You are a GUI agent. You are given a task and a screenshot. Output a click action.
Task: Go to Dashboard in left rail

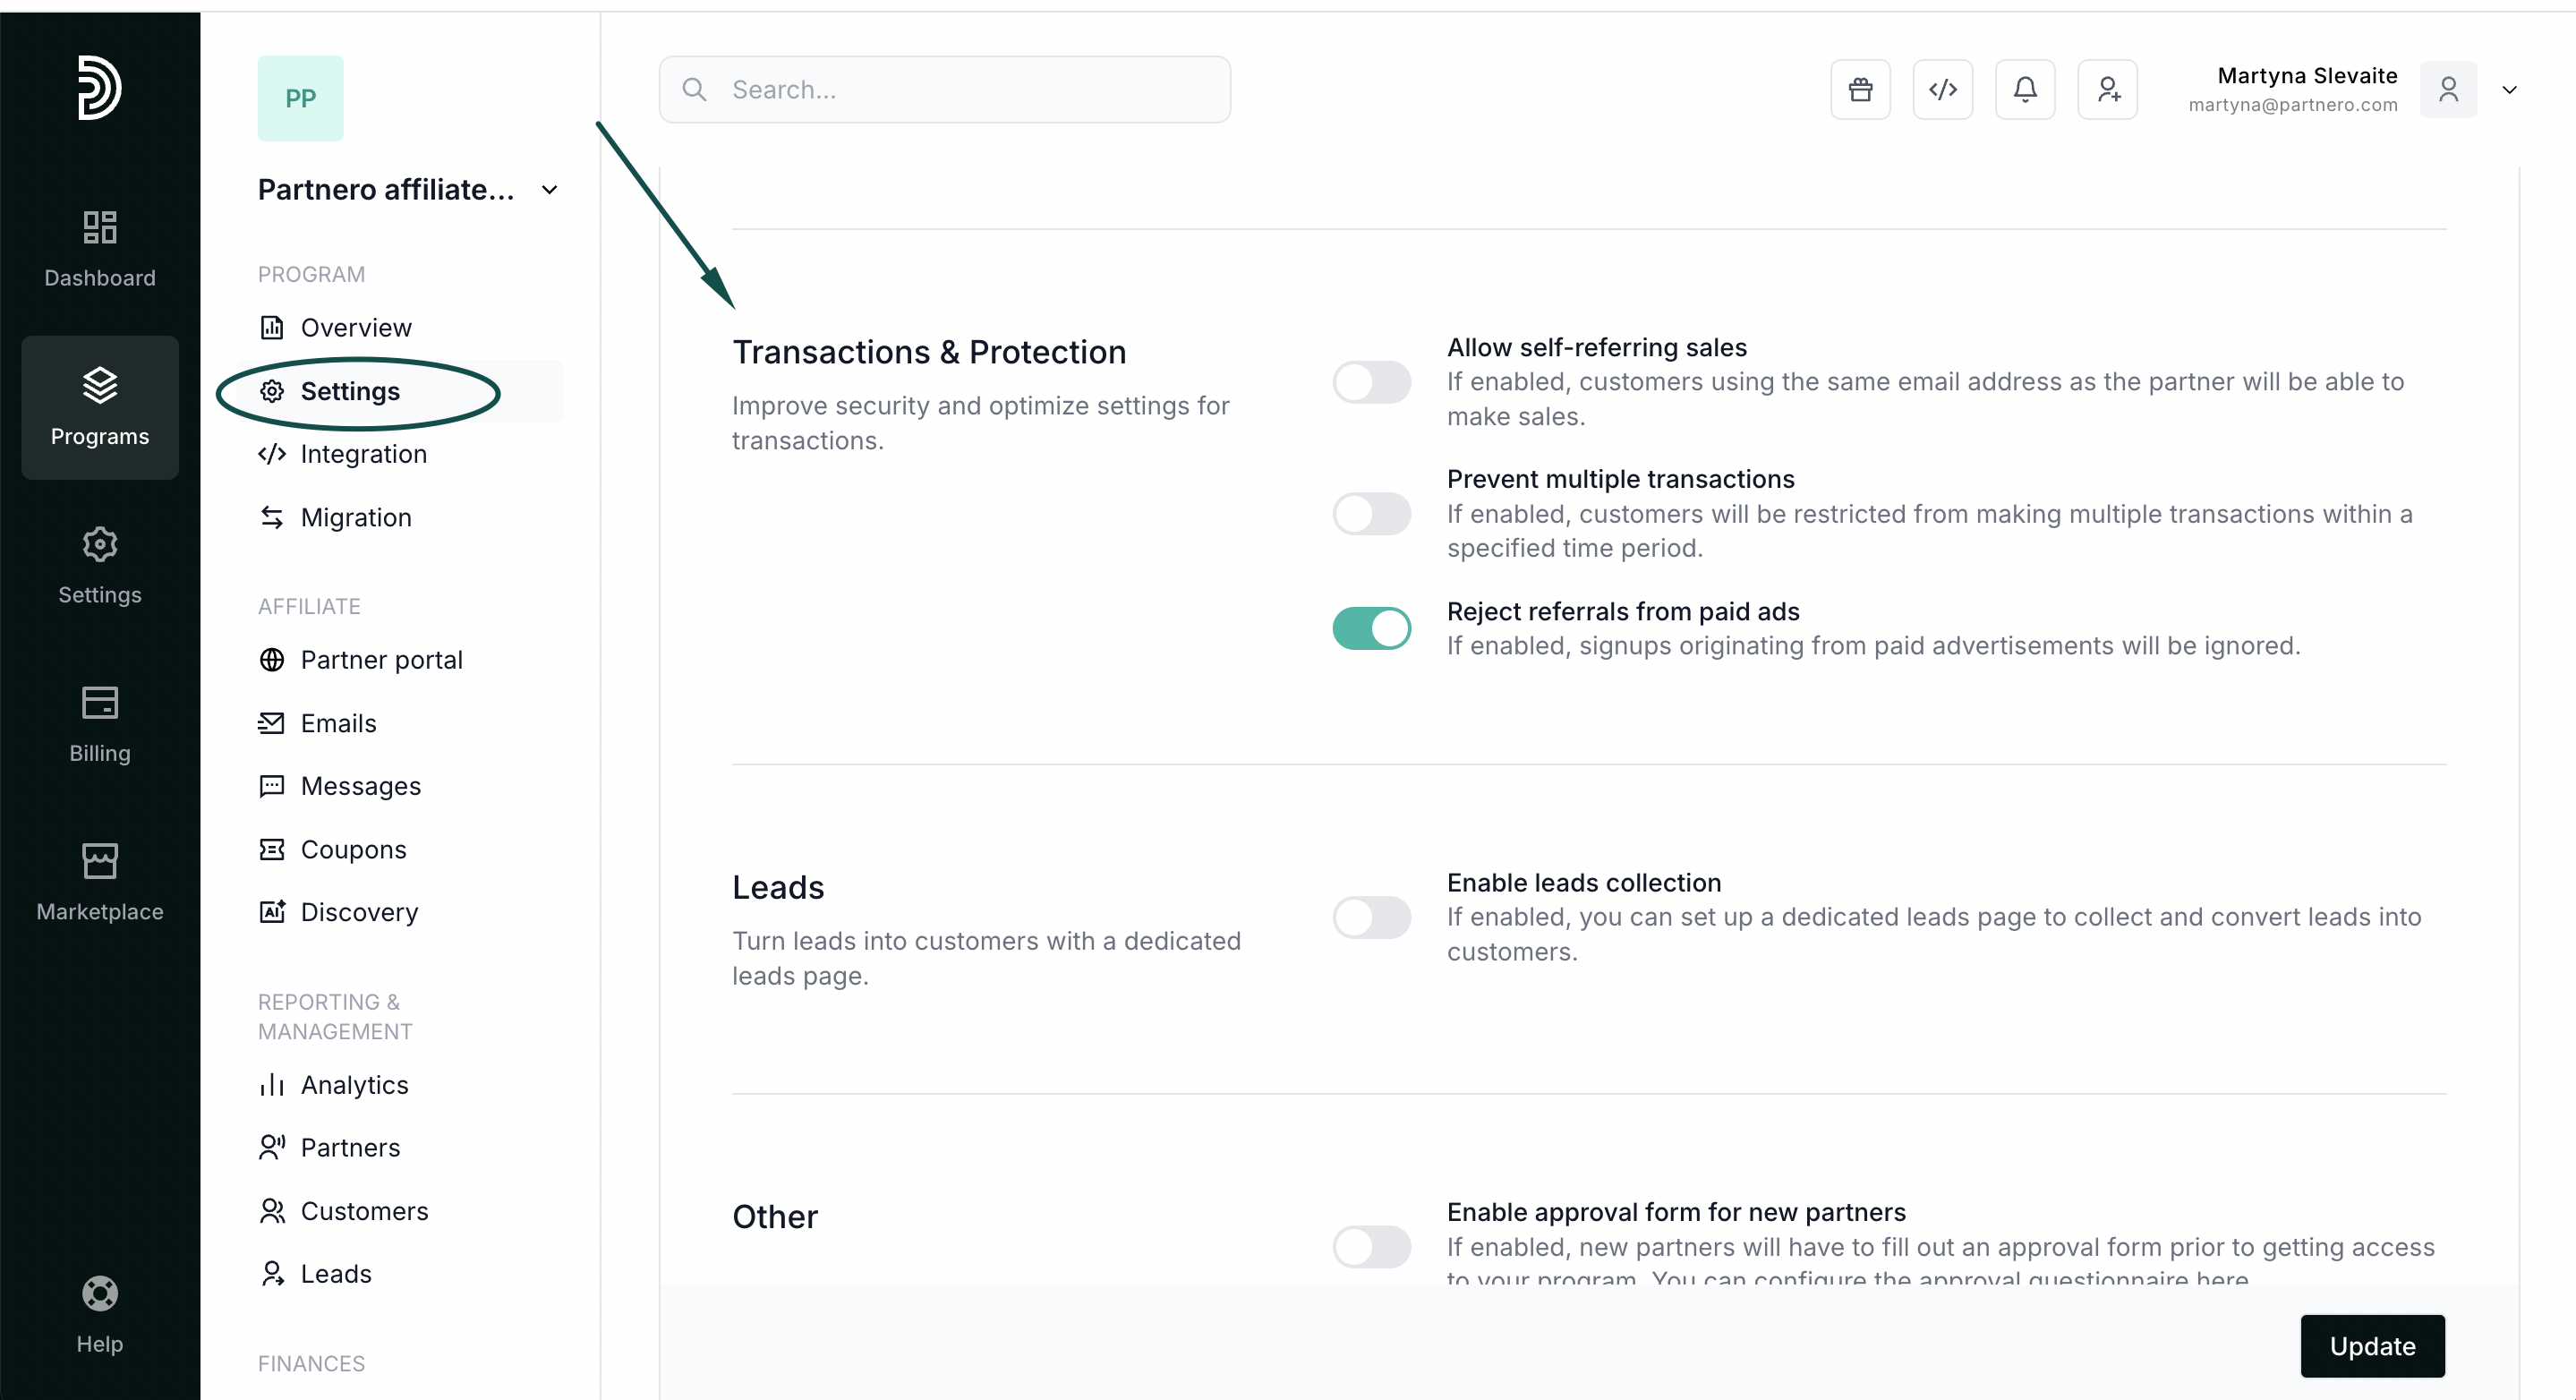point(100,249)
